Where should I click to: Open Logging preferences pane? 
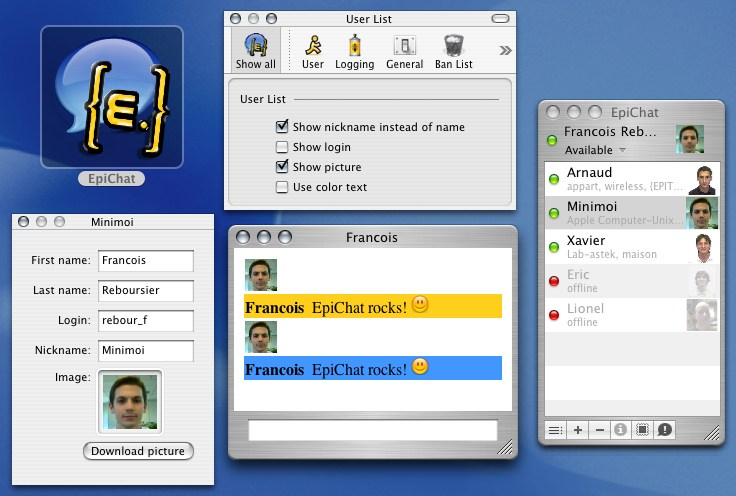[355, 52]
